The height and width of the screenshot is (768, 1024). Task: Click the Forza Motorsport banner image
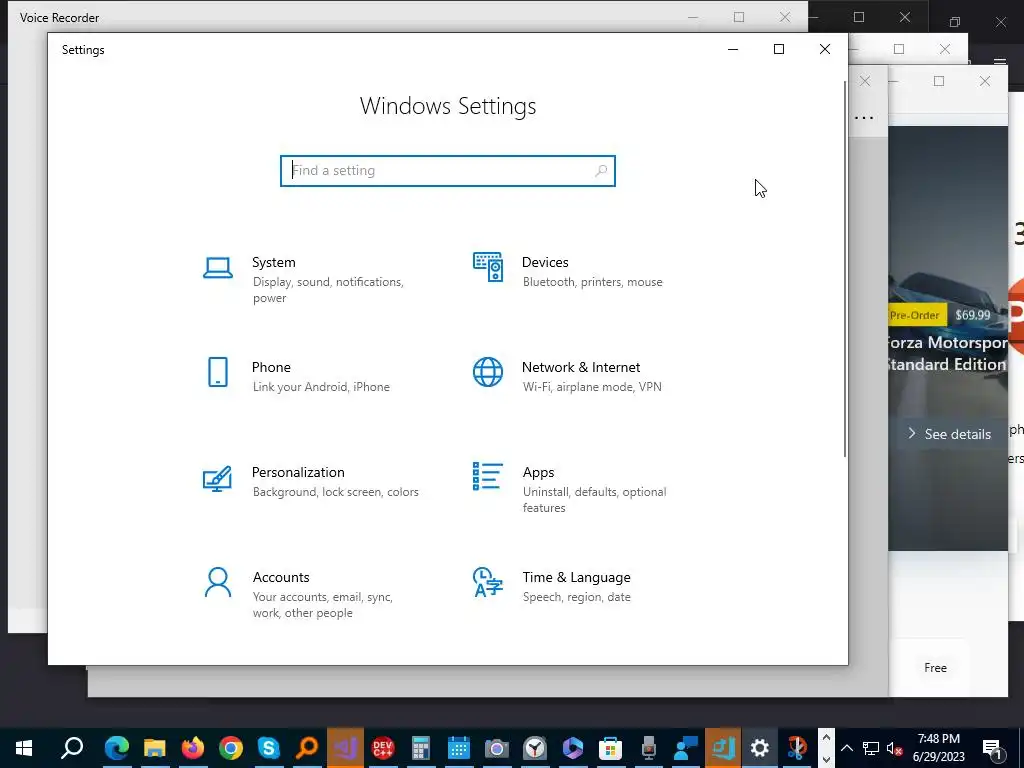pyautogui.click(x=948, y=338)
